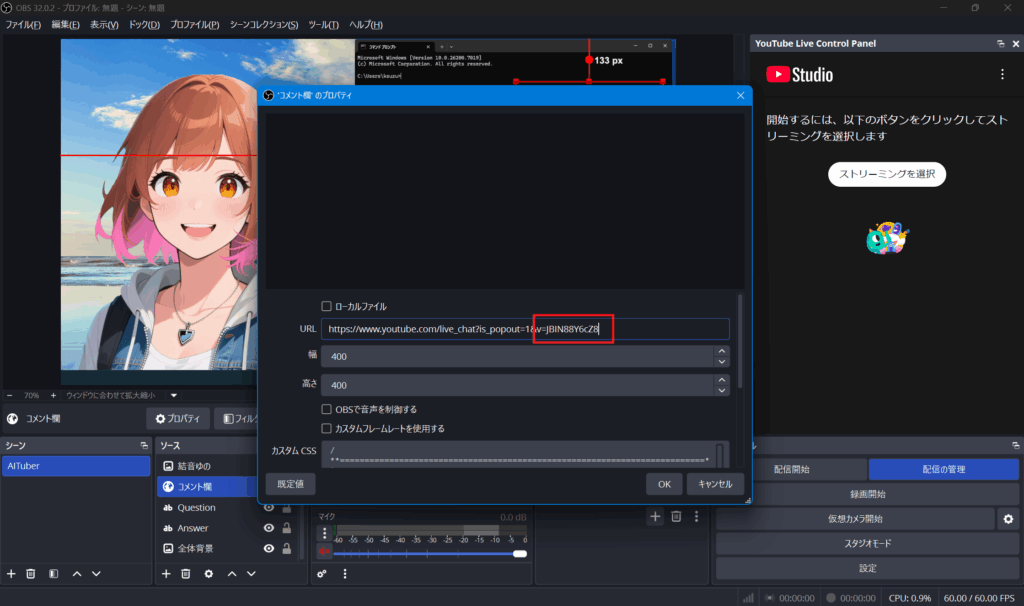Move selected source up with arrow icon

[x=232, y=574]
